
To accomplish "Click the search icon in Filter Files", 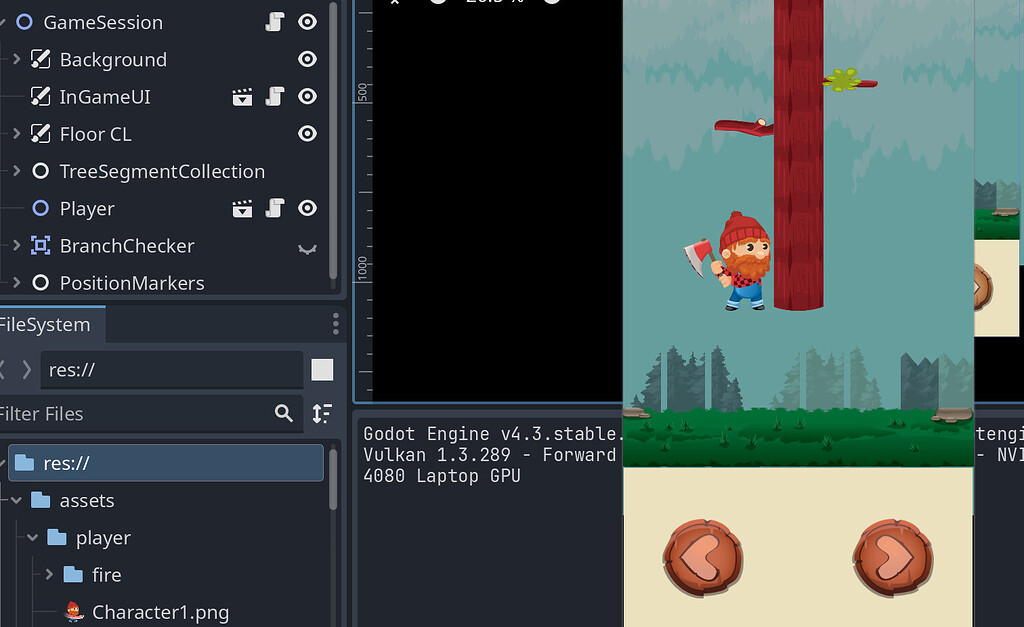I will (283, 413).
